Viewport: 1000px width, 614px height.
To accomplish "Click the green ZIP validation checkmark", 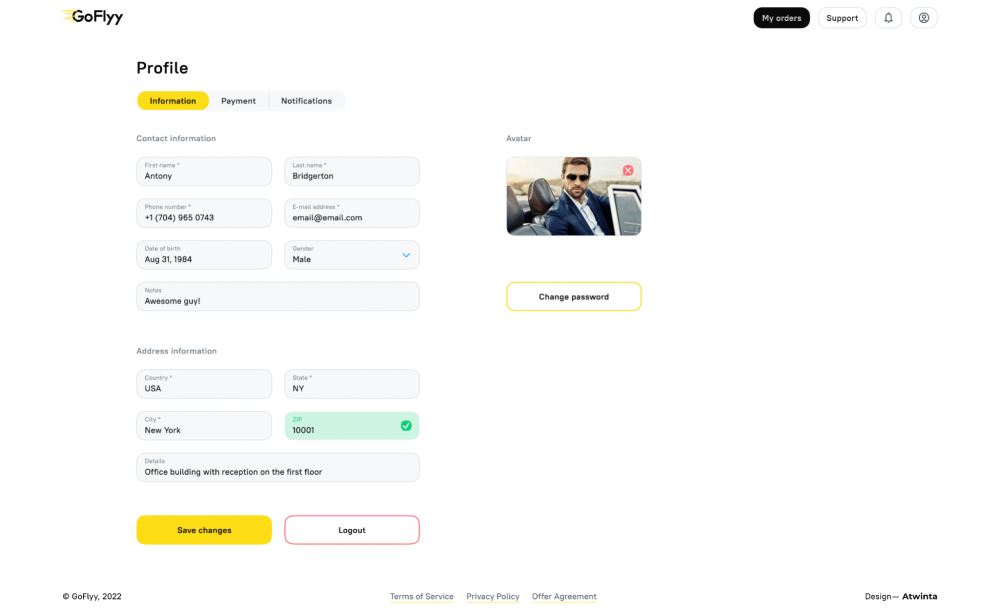I will 406,426.
